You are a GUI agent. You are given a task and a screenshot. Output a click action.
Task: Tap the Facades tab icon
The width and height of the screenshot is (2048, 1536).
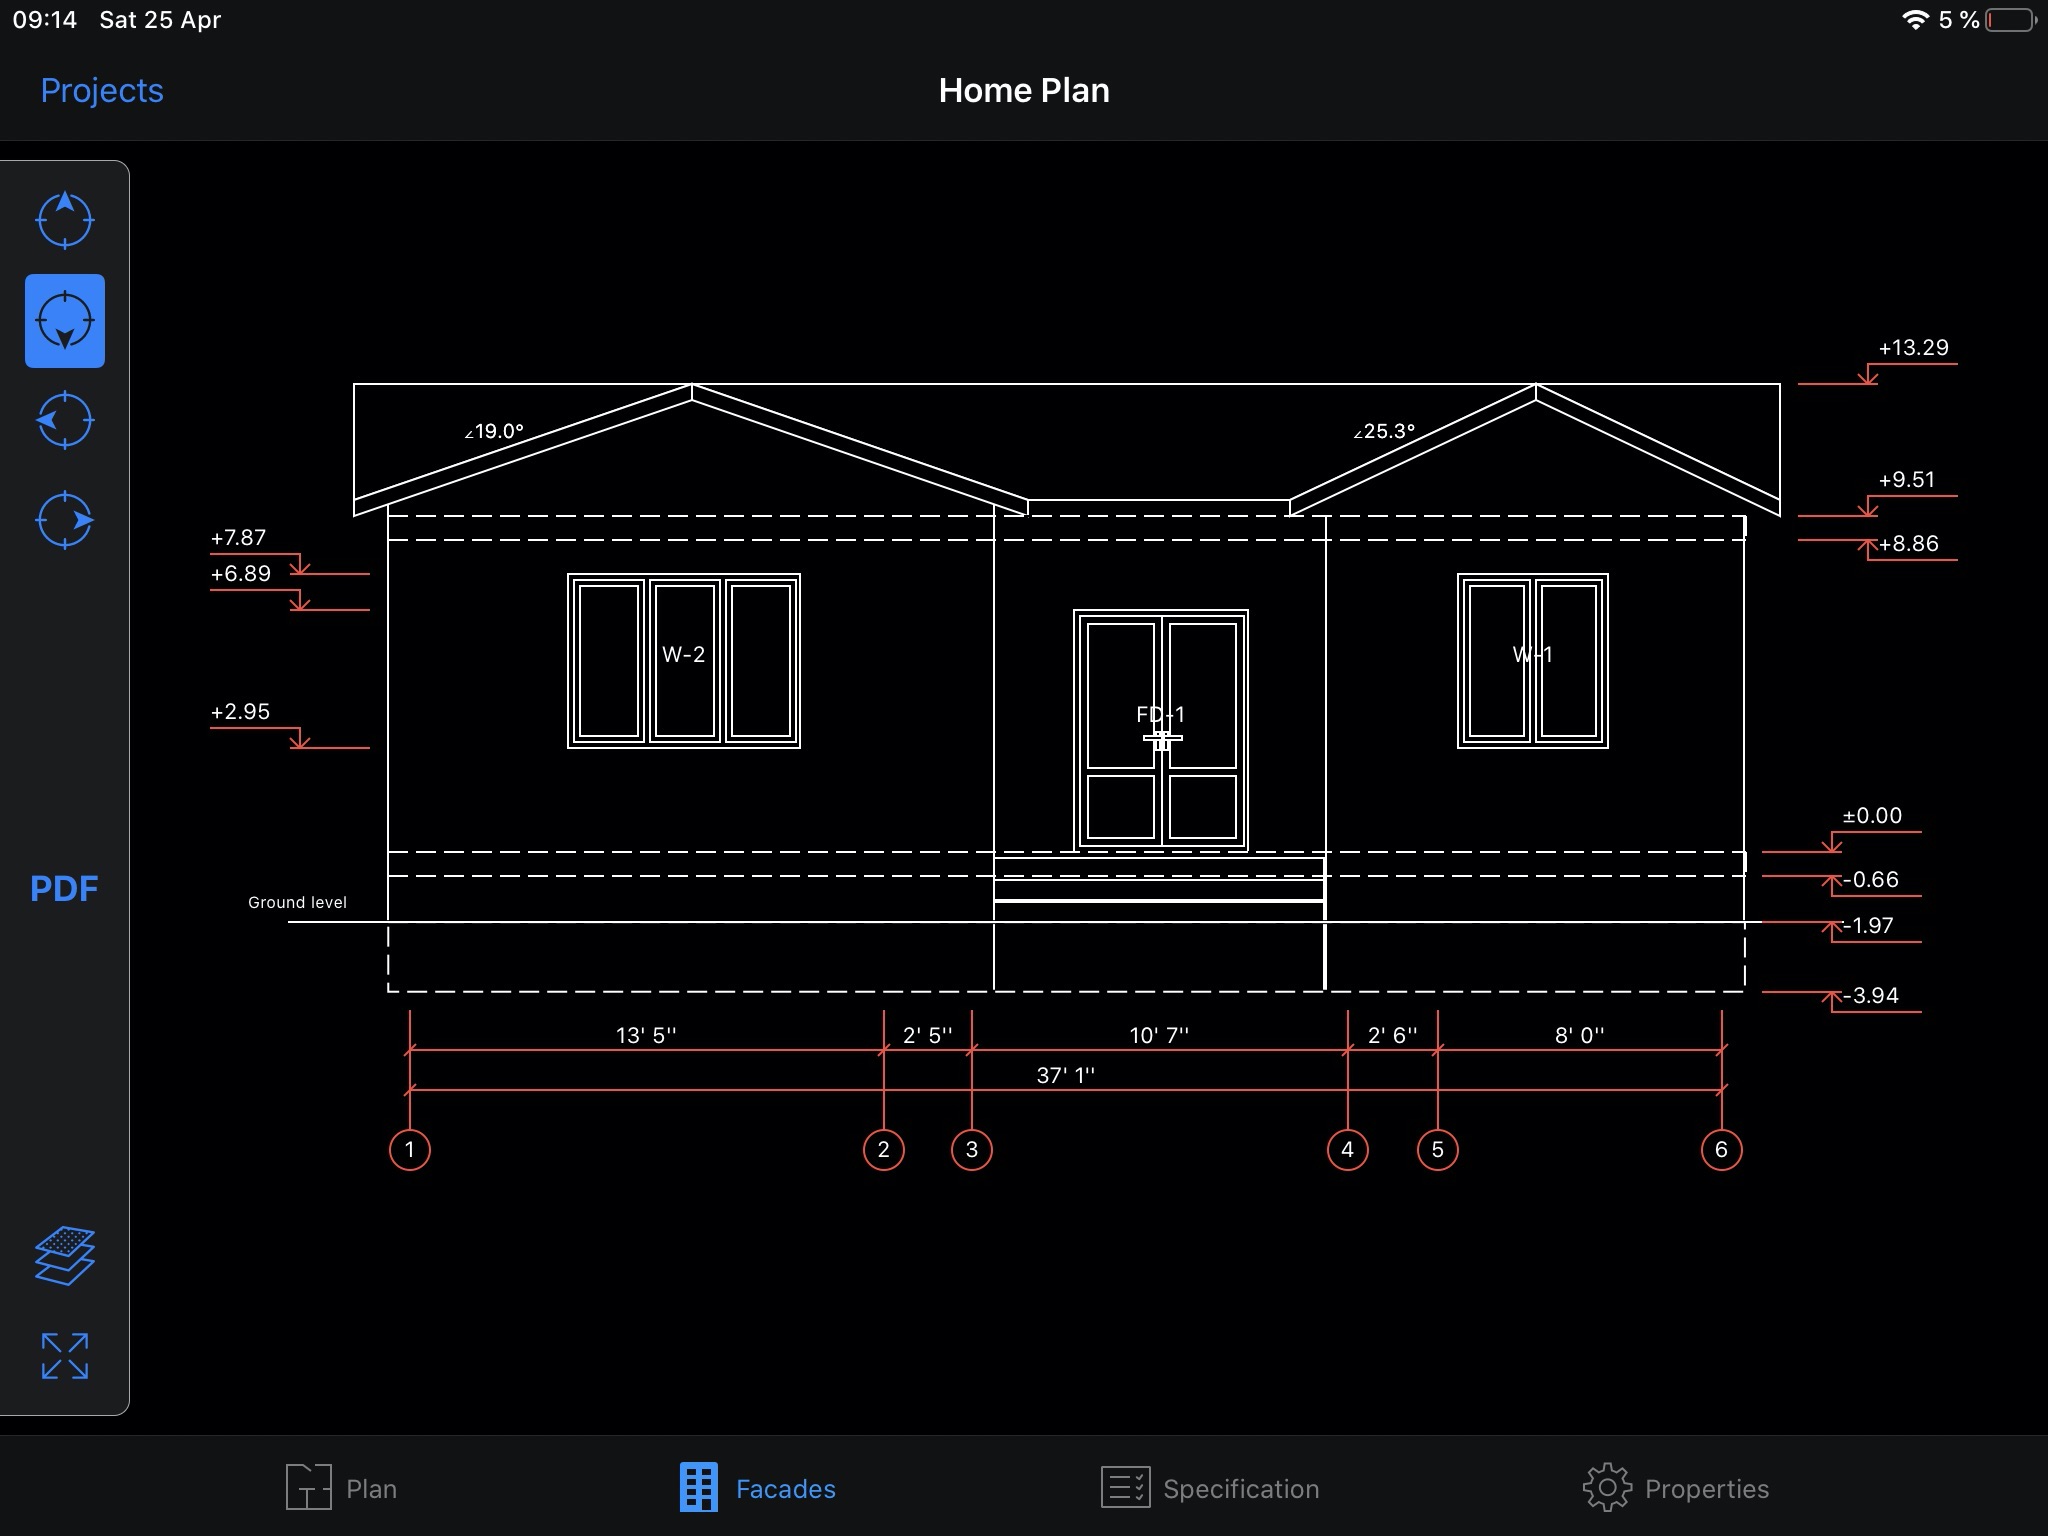(699, 1488)
